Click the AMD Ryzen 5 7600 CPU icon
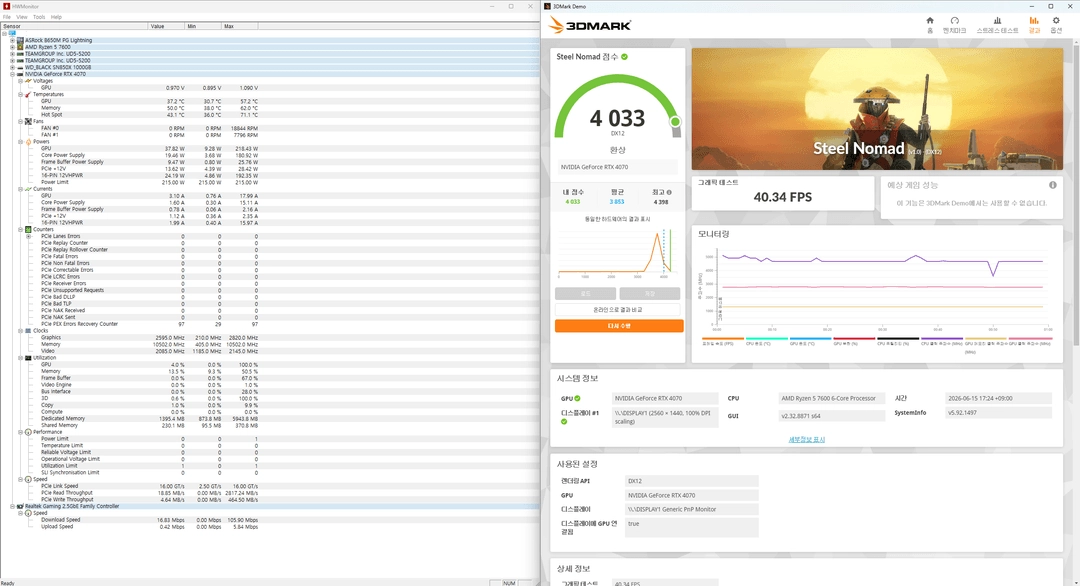 click(20, 48)
